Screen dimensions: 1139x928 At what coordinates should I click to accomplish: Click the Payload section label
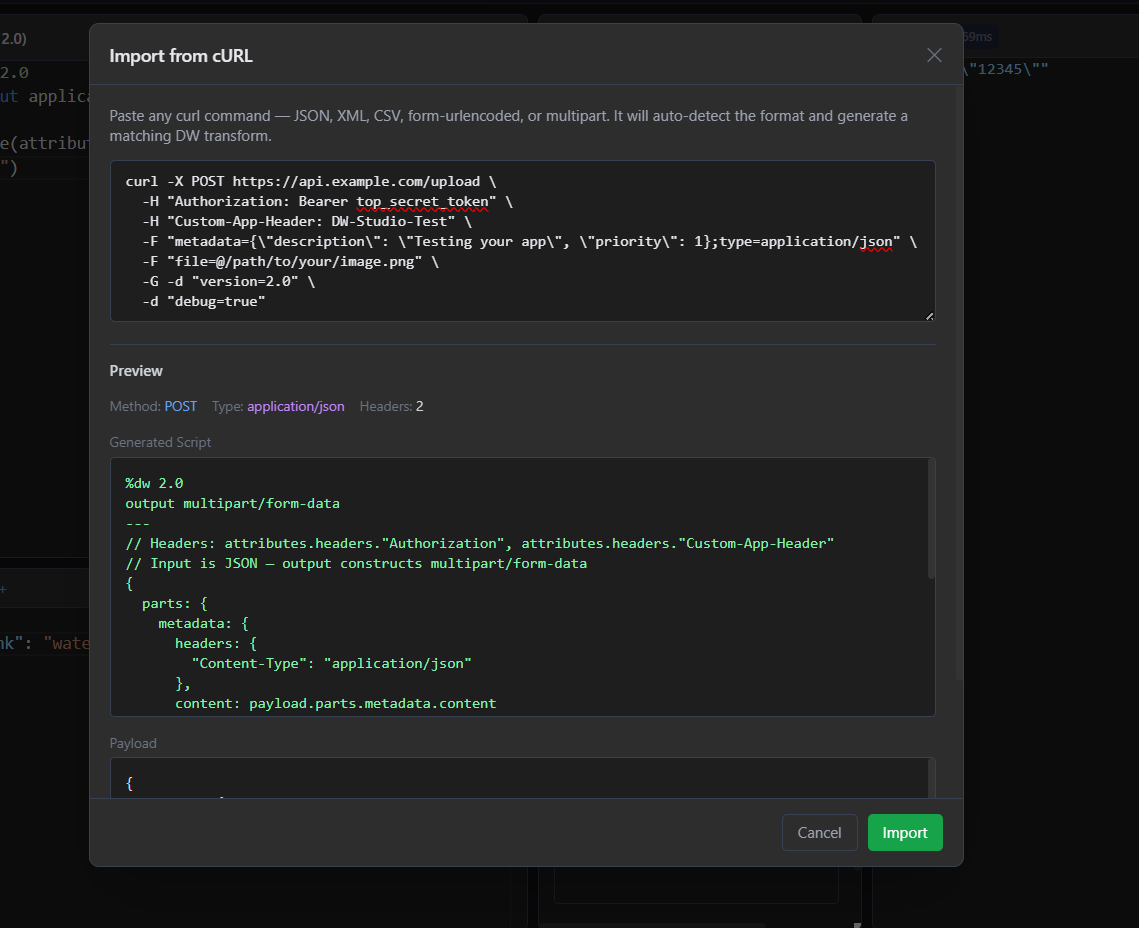pos(133,743)
